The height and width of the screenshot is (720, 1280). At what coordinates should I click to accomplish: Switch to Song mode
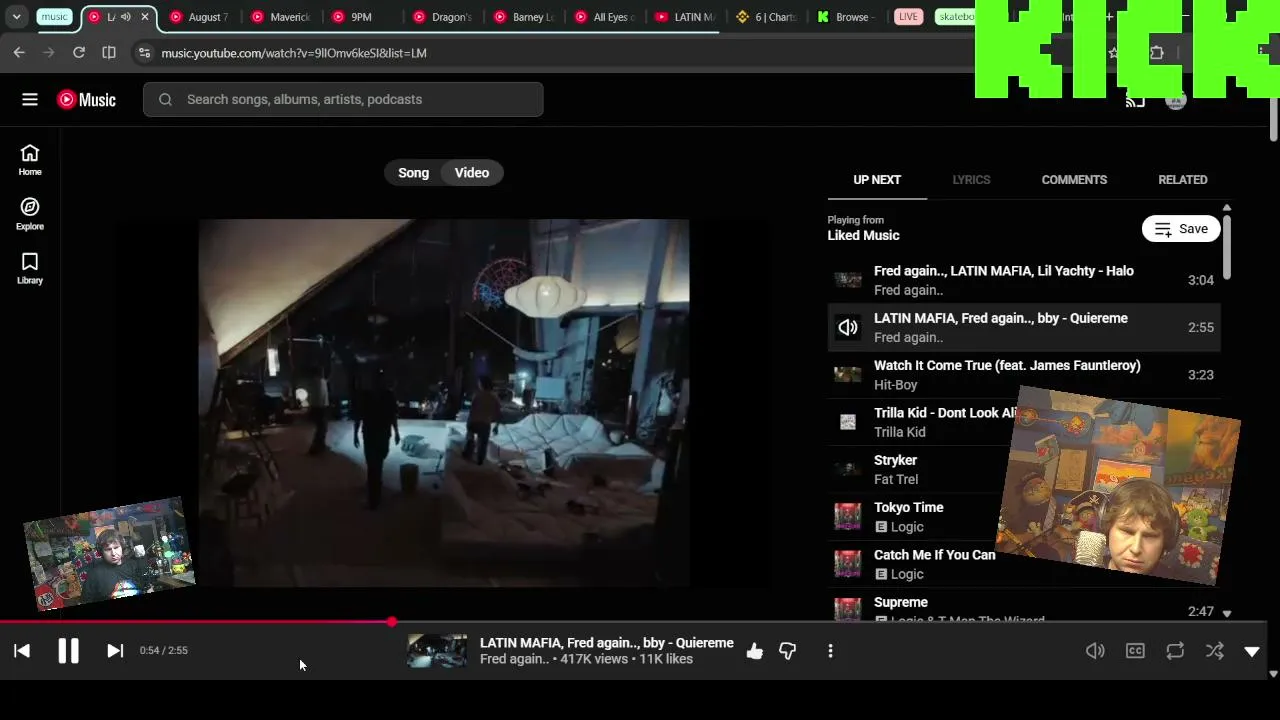pyautogui.click(x=413, y=173)
